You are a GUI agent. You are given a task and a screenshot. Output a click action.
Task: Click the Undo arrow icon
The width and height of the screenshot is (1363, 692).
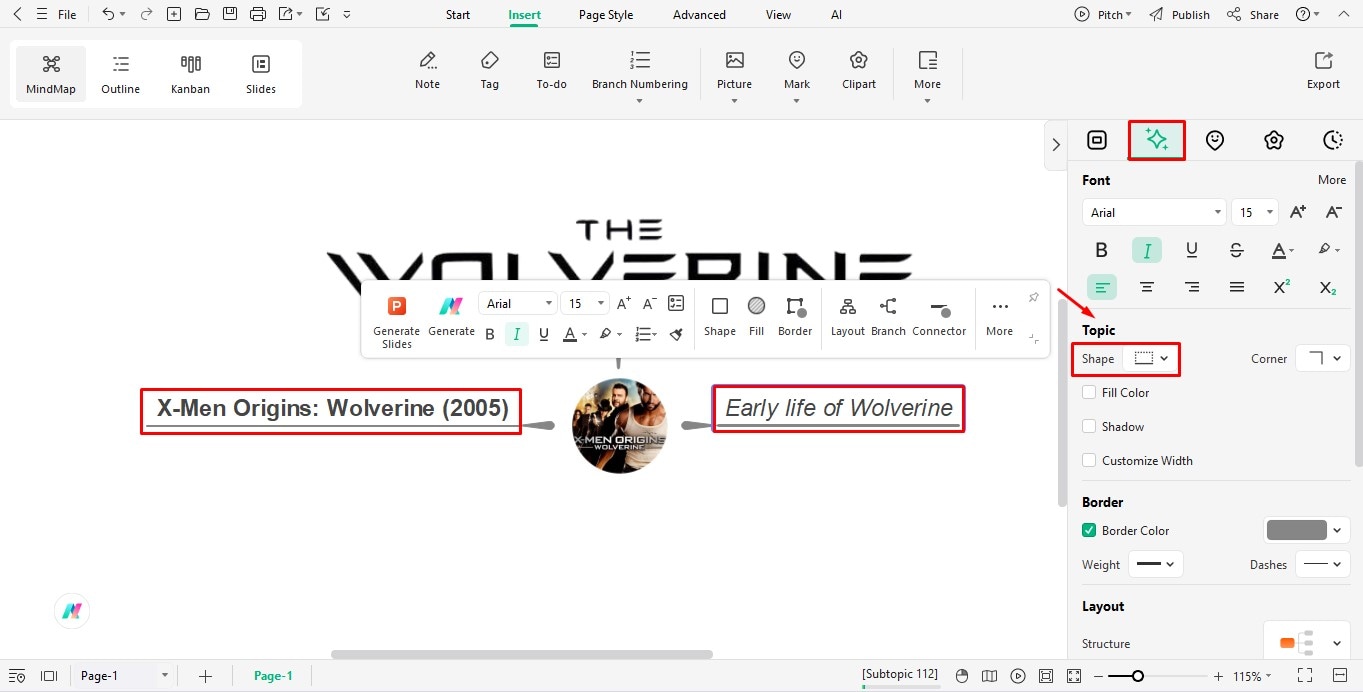coord(108,14)
